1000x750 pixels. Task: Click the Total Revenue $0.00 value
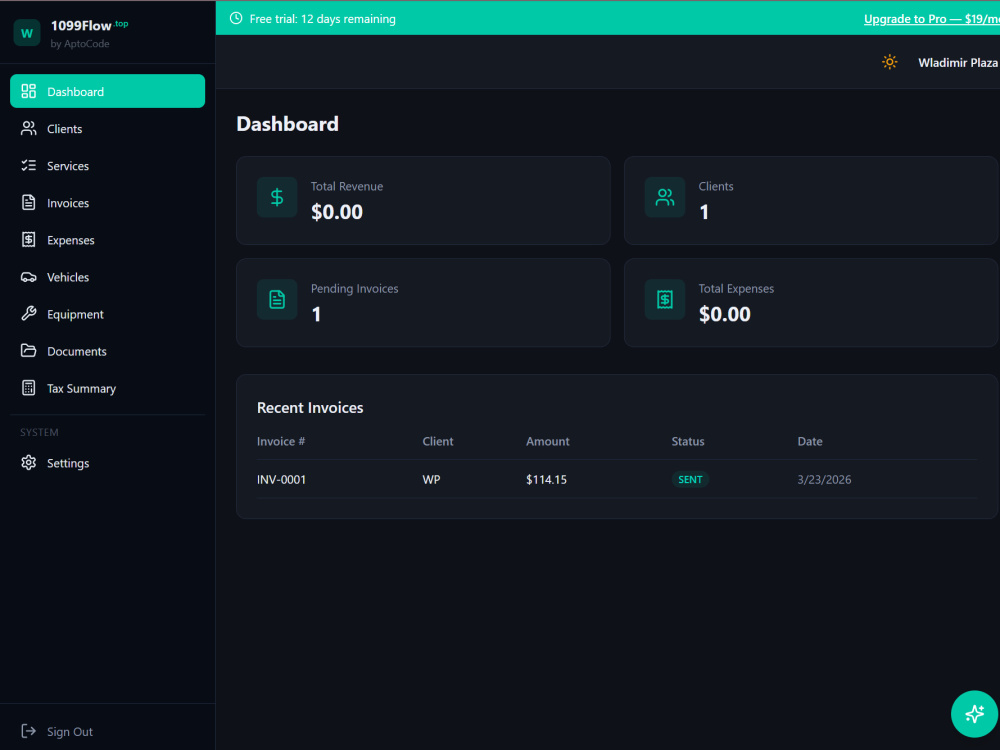click(x=337, y=212)
